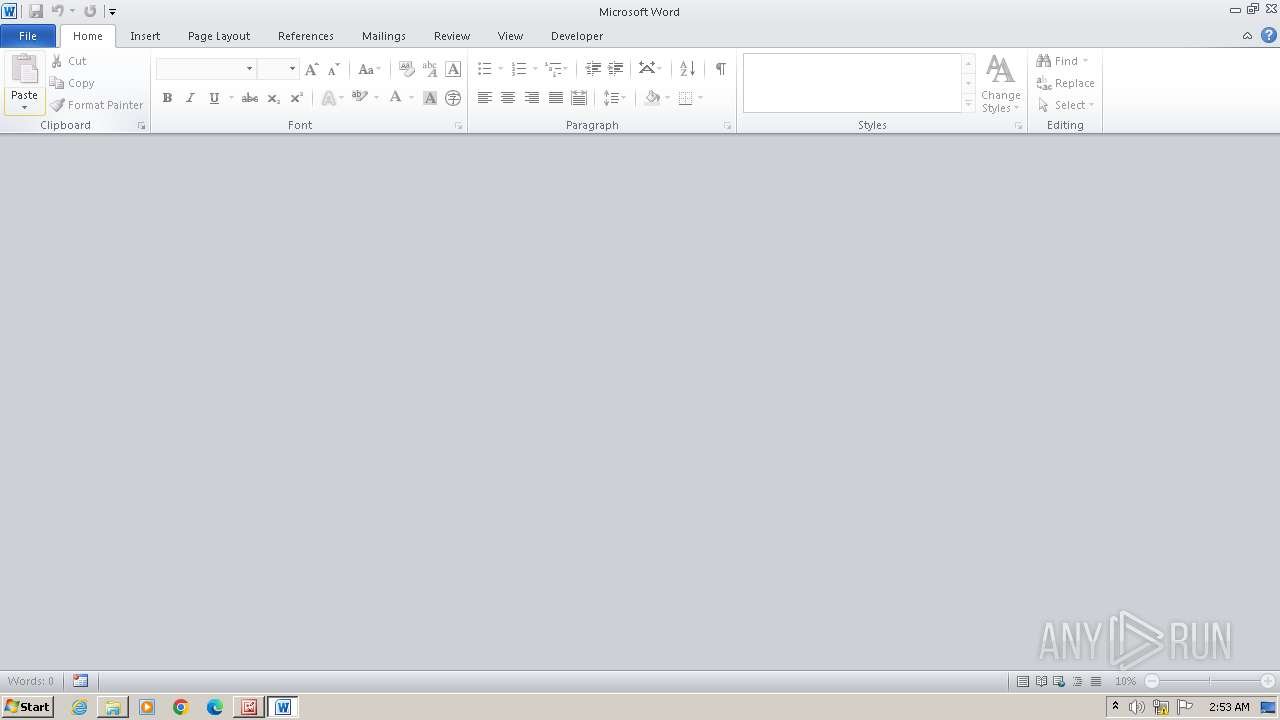Switch to the Review tab

(452, 36)
